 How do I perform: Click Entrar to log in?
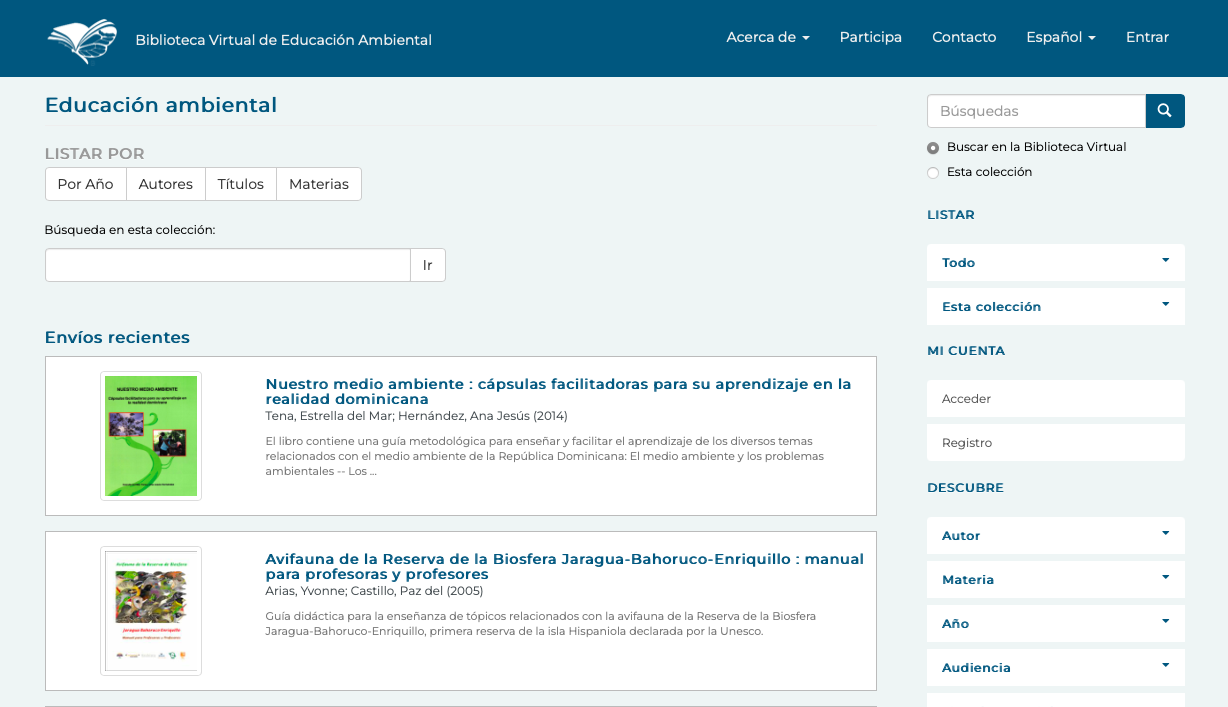[1147, 37]
